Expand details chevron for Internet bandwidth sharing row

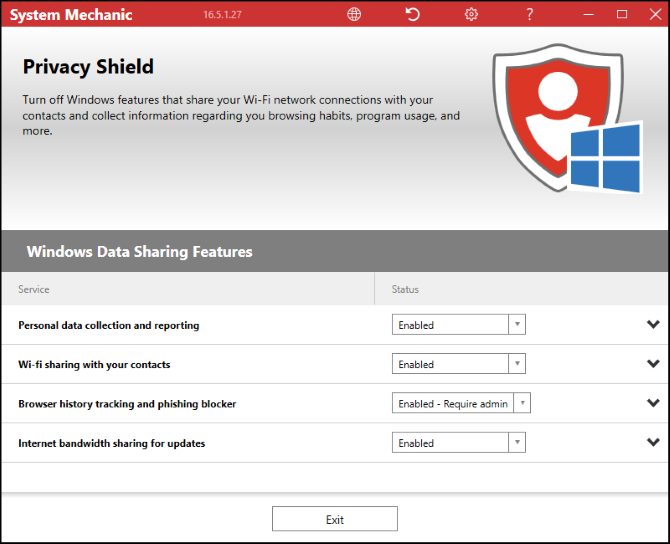pos(653,442)
